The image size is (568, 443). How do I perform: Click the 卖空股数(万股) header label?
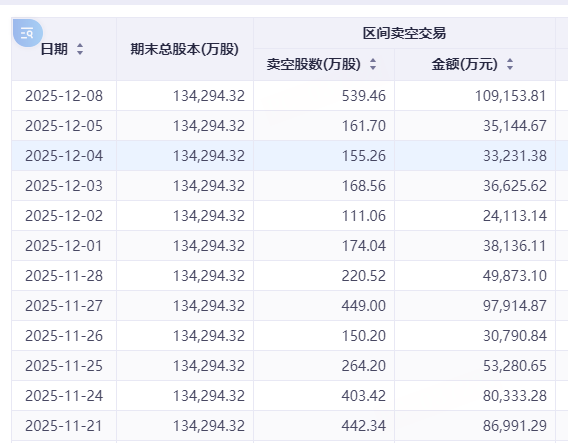tap(314, 64)
